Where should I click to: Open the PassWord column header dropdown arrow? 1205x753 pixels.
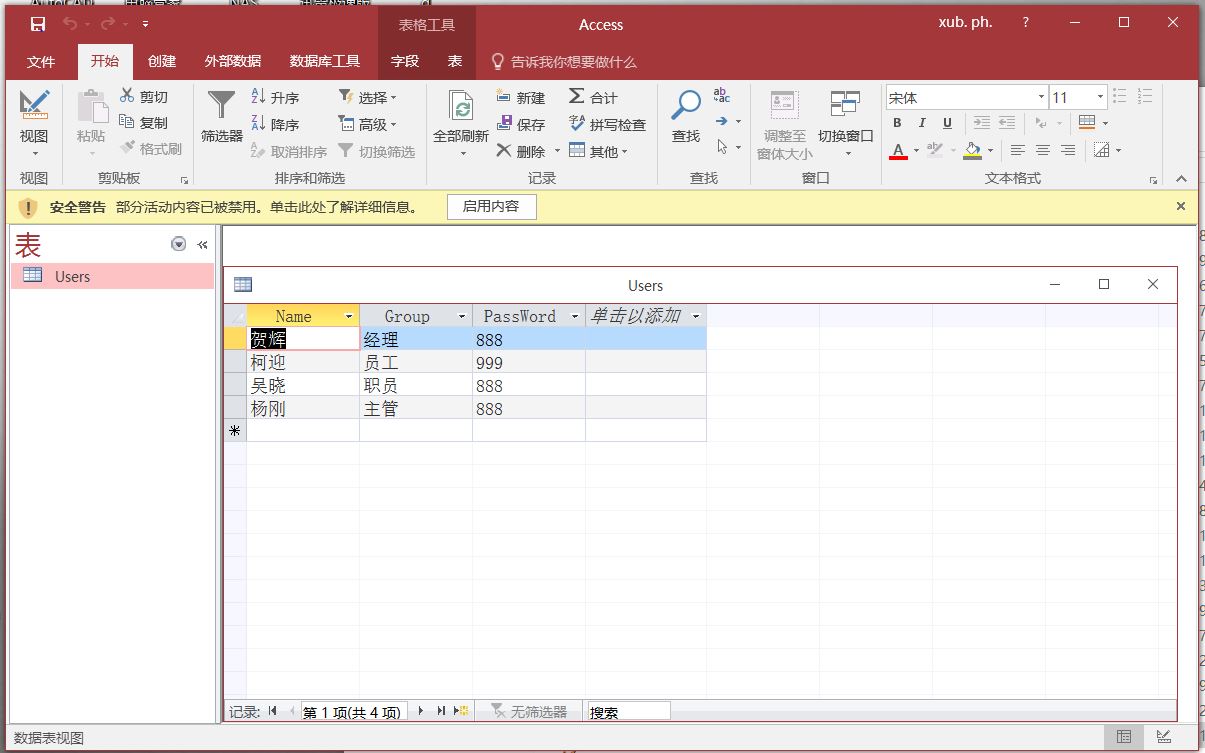click(575, 316)
